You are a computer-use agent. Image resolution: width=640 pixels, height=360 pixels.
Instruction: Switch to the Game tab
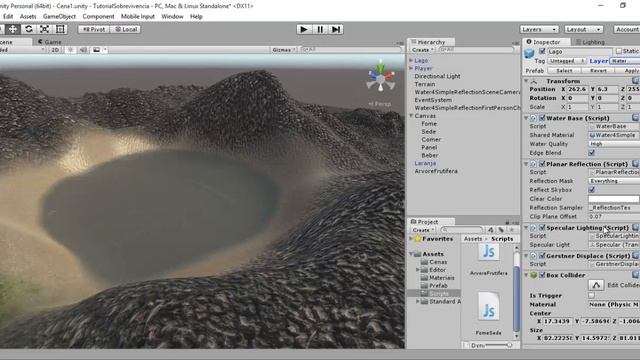point(50,42)
